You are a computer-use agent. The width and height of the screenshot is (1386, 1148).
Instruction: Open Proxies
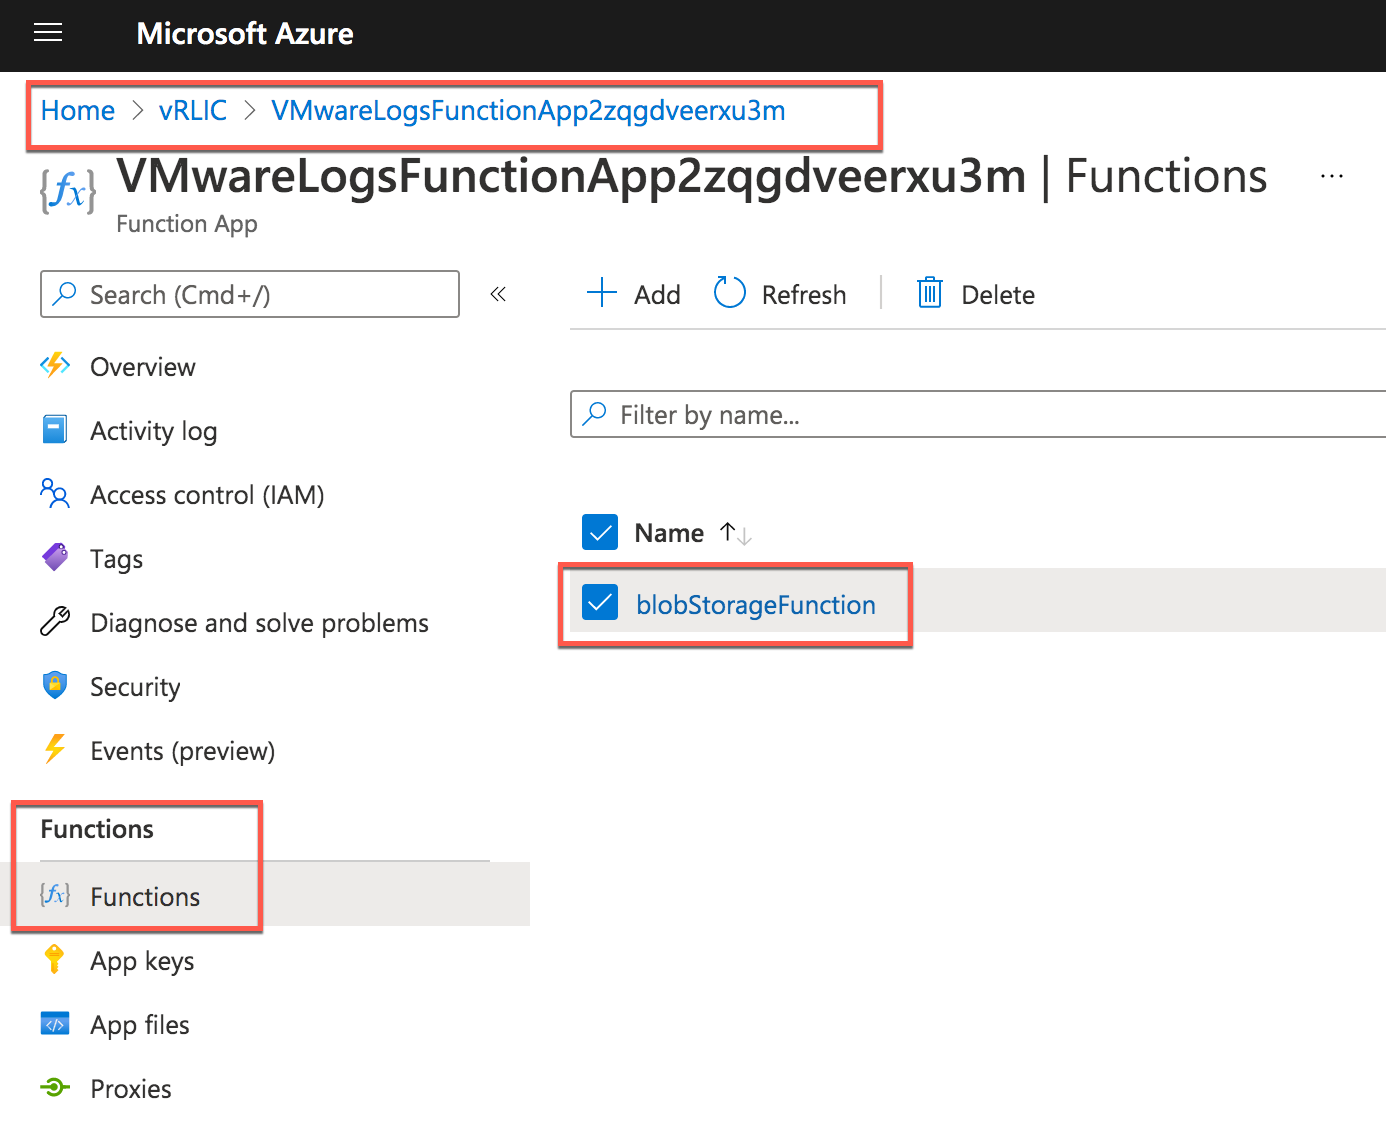pyautogui.click(x=131, y=1089)
